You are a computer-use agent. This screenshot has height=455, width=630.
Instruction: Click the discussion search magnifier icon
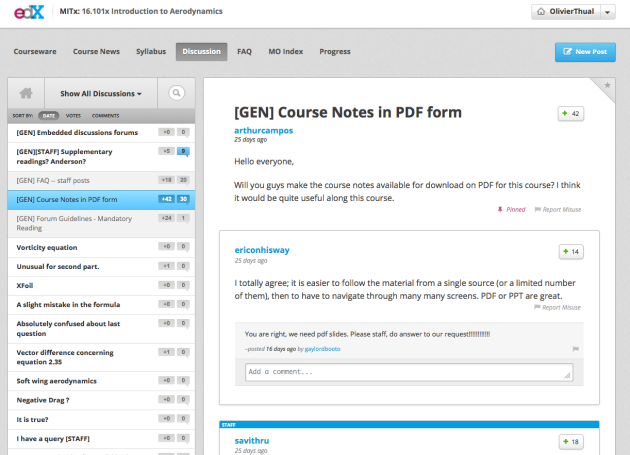click(176, 93)
